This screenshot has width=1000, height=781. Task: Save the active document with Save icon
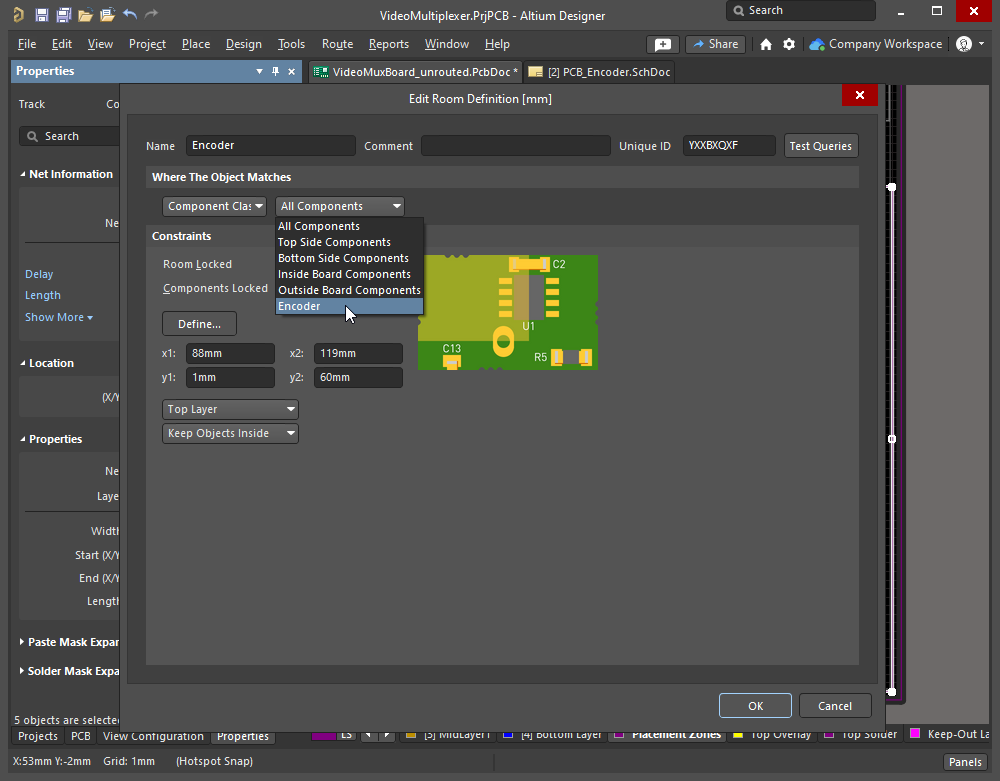[x=41, y=15]
